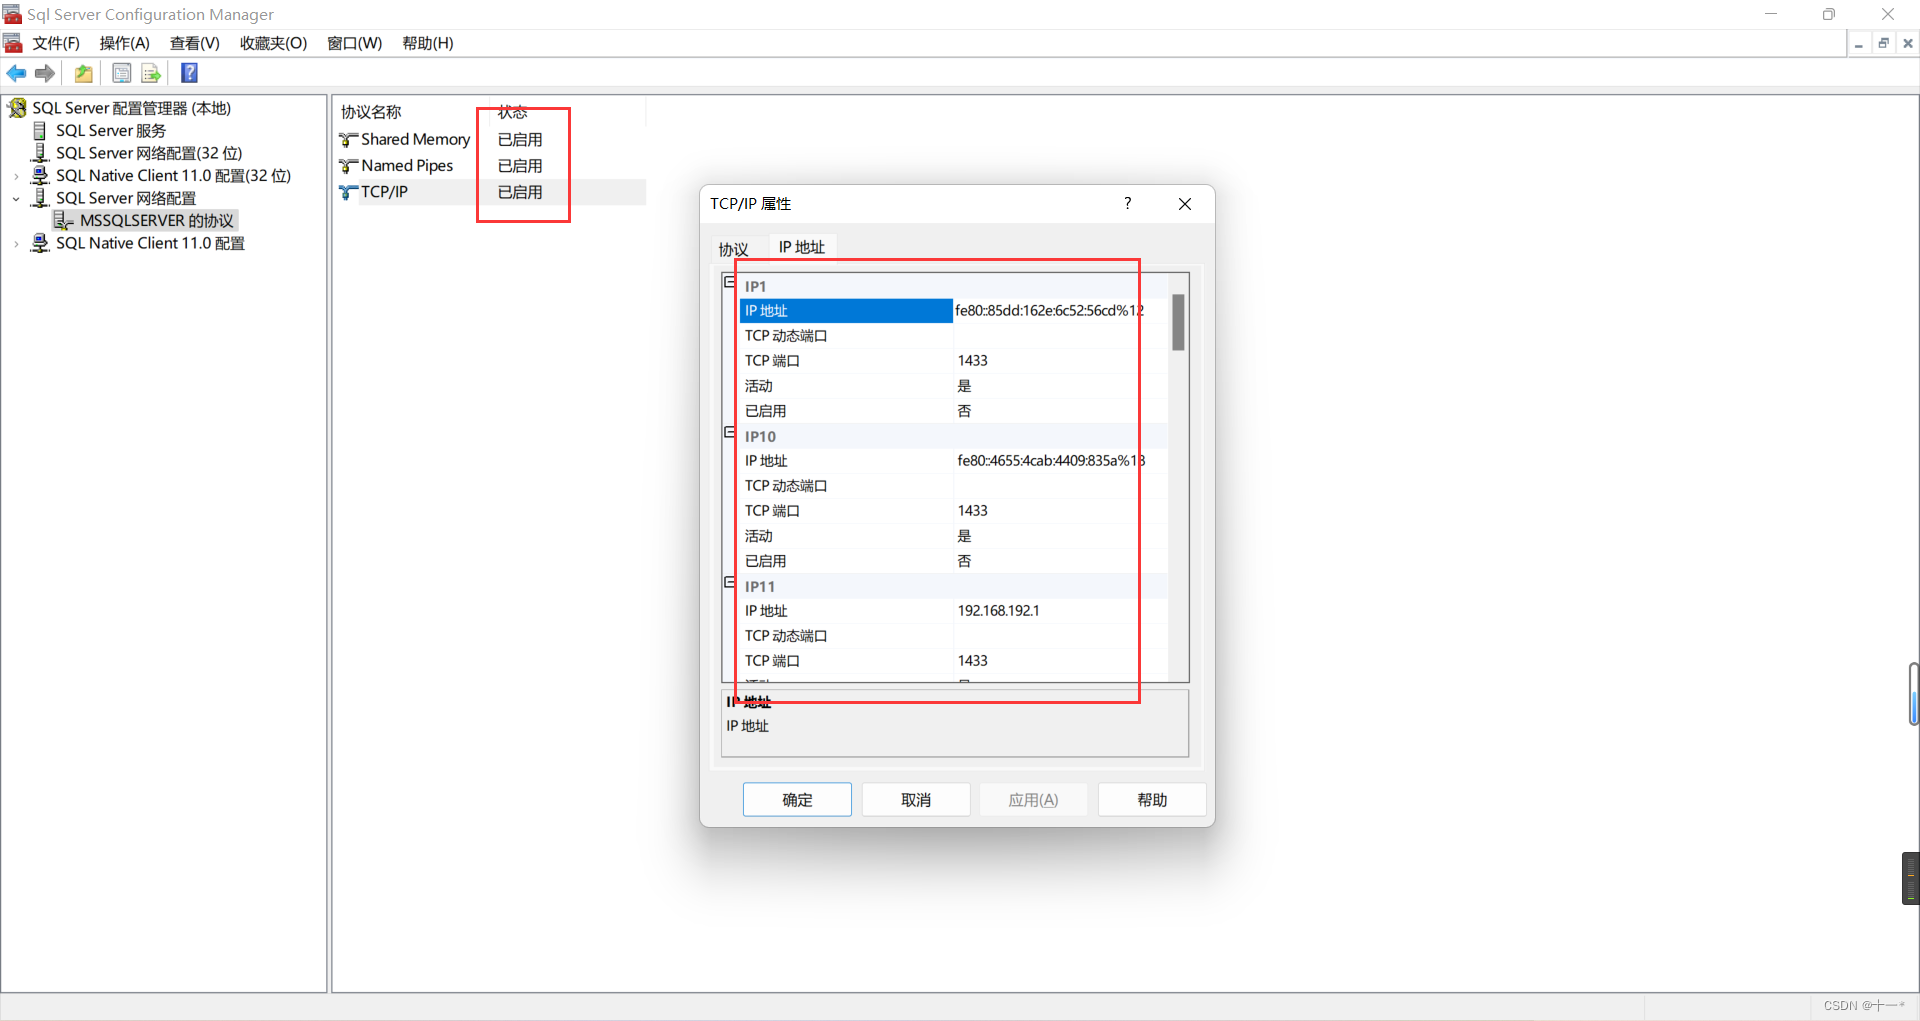1920x1021 pixels.
Task: Open the 帮助(H) menu
Action: coord(428,43)
